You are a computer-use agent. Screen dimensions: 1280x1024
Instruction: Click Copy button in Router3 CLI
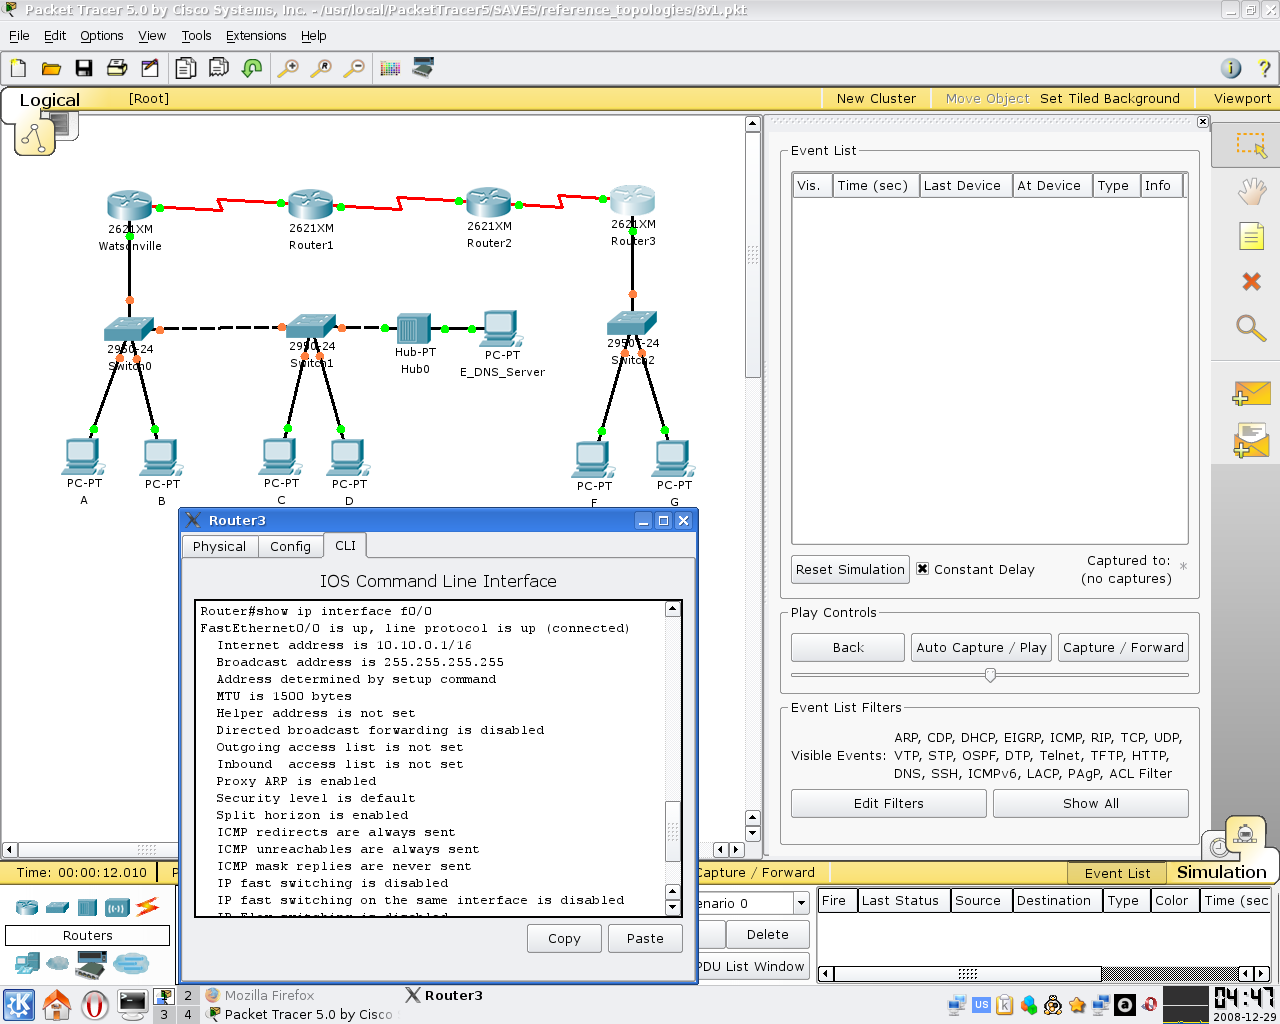point(564,938)
